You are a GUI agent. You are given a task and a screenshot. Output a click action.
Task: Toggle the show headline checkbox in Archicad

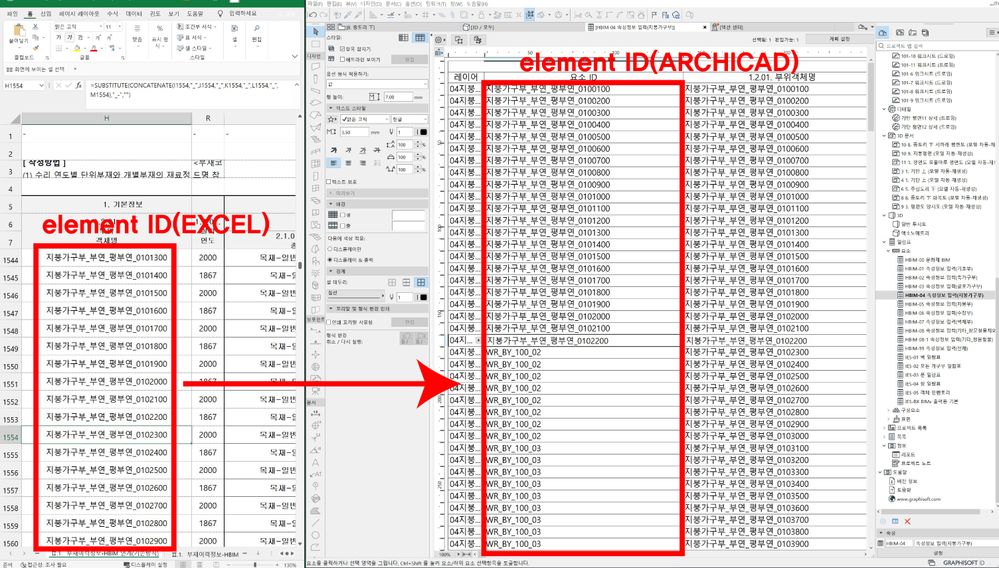coord(342,59)
